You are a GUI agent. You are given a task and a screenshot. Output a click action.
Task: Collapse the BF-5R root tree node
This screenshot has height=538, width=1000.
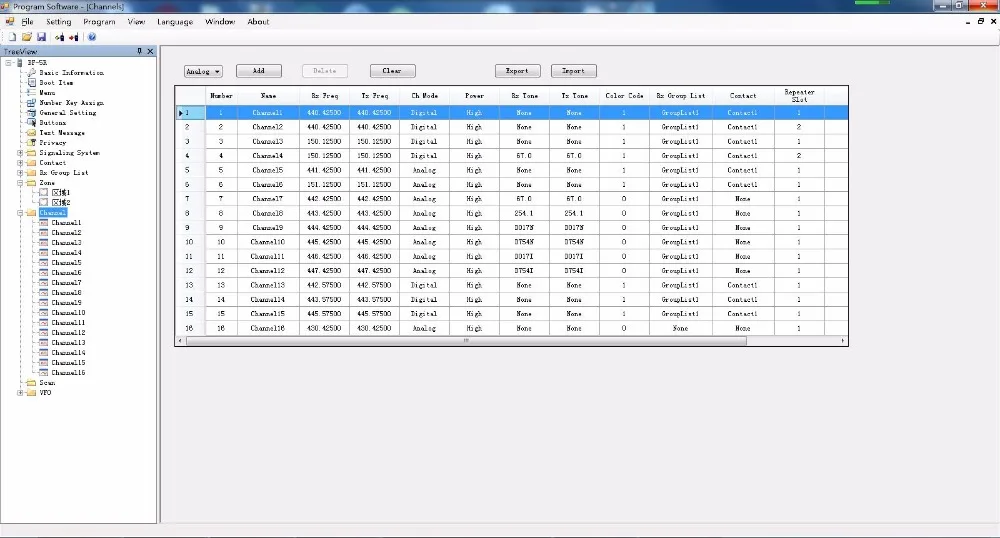point(8,62)
